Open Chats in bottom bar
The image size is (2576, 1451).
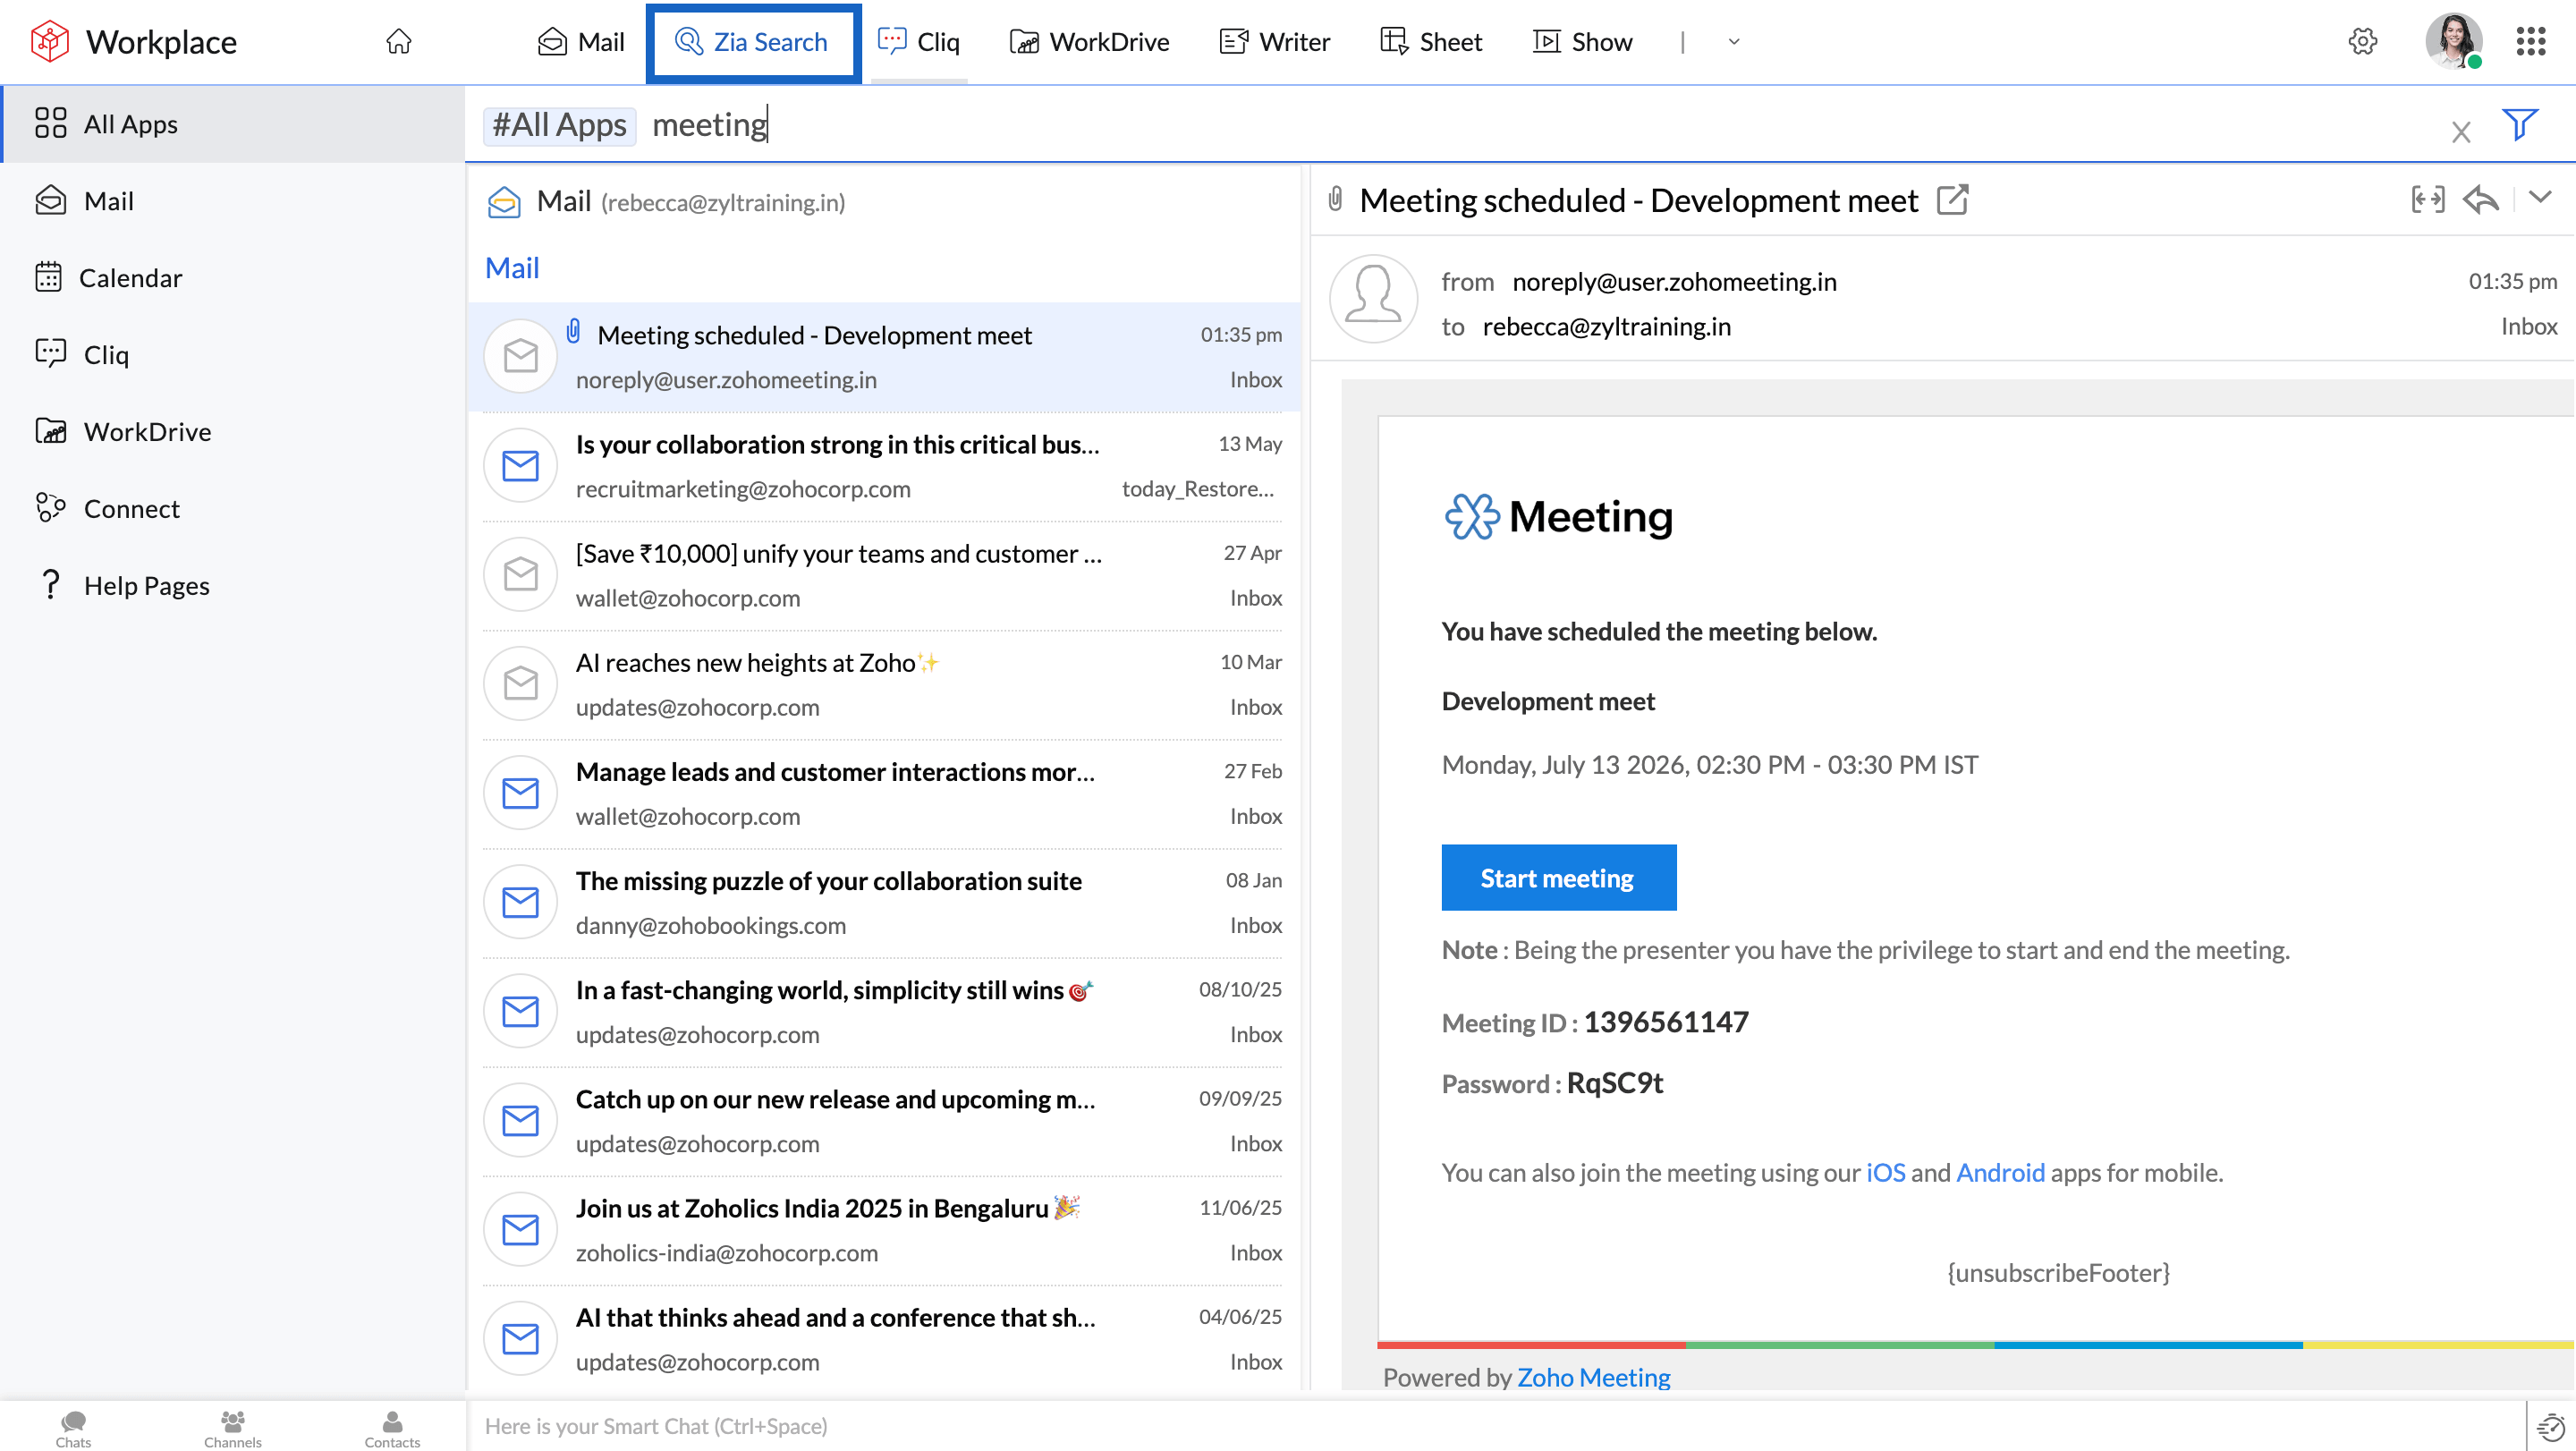pyautogui.click(x=73, y=1428)
